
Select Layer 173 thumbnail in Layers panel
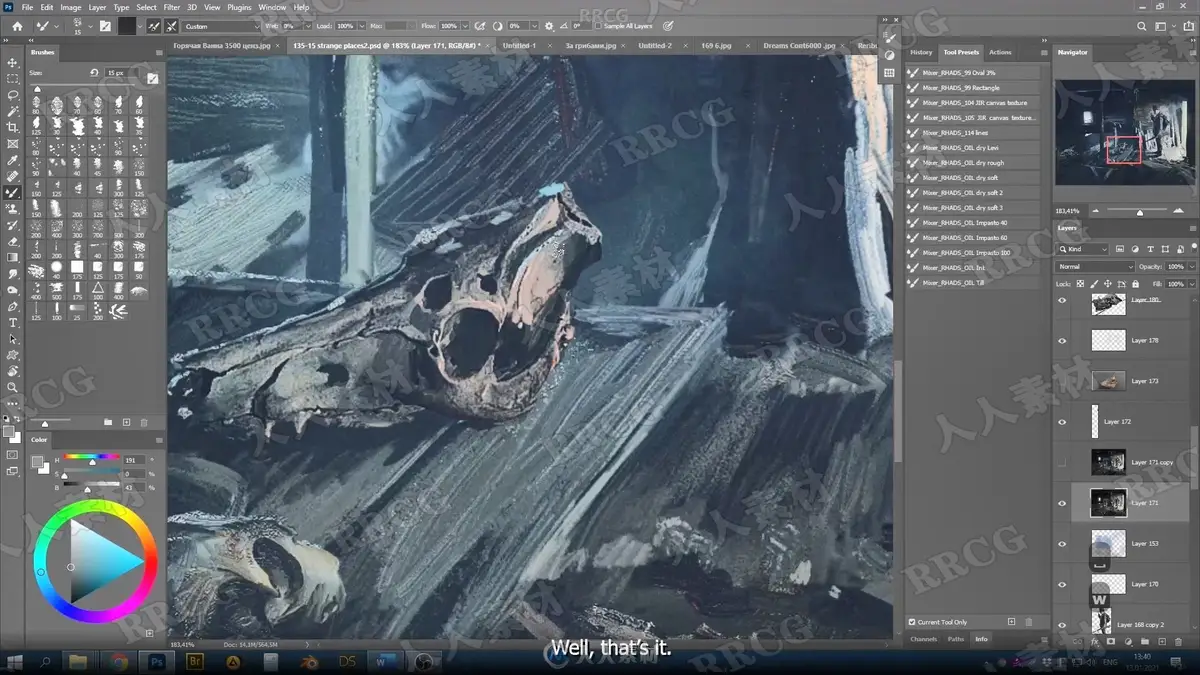(1108, 381)
